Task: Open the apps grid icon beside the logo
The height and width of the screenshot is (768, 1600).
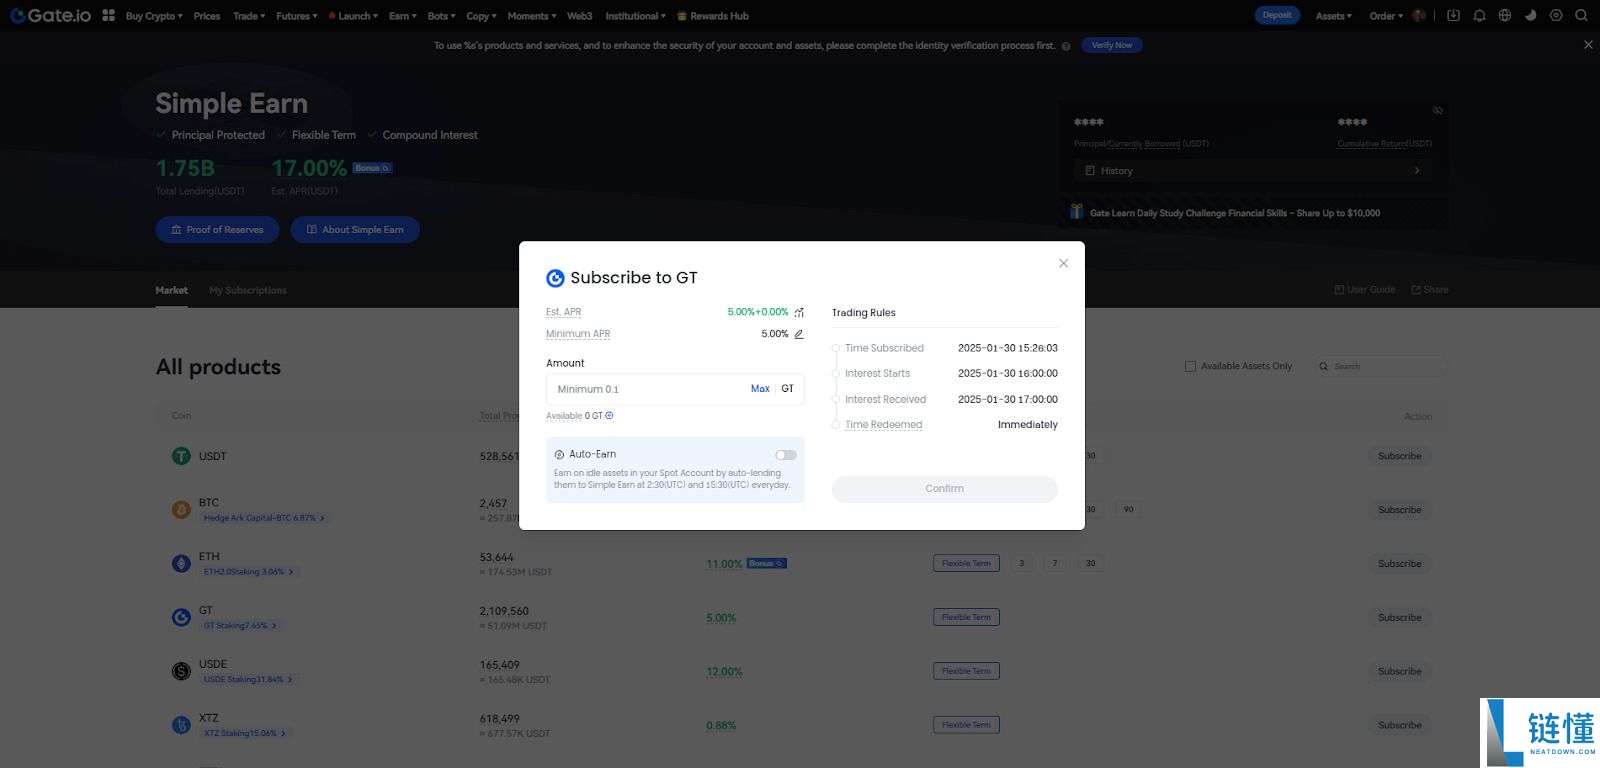Action: [108, 15]
